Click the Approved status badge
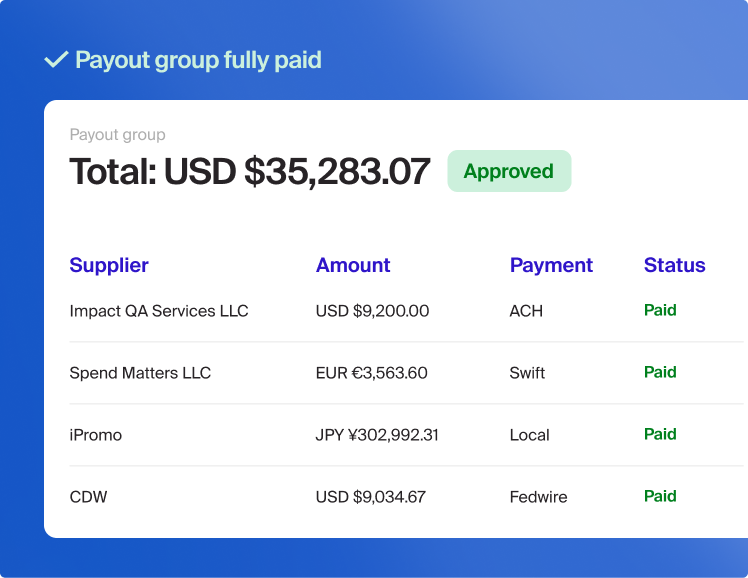The image size is (748, 578). pos(509,171)
